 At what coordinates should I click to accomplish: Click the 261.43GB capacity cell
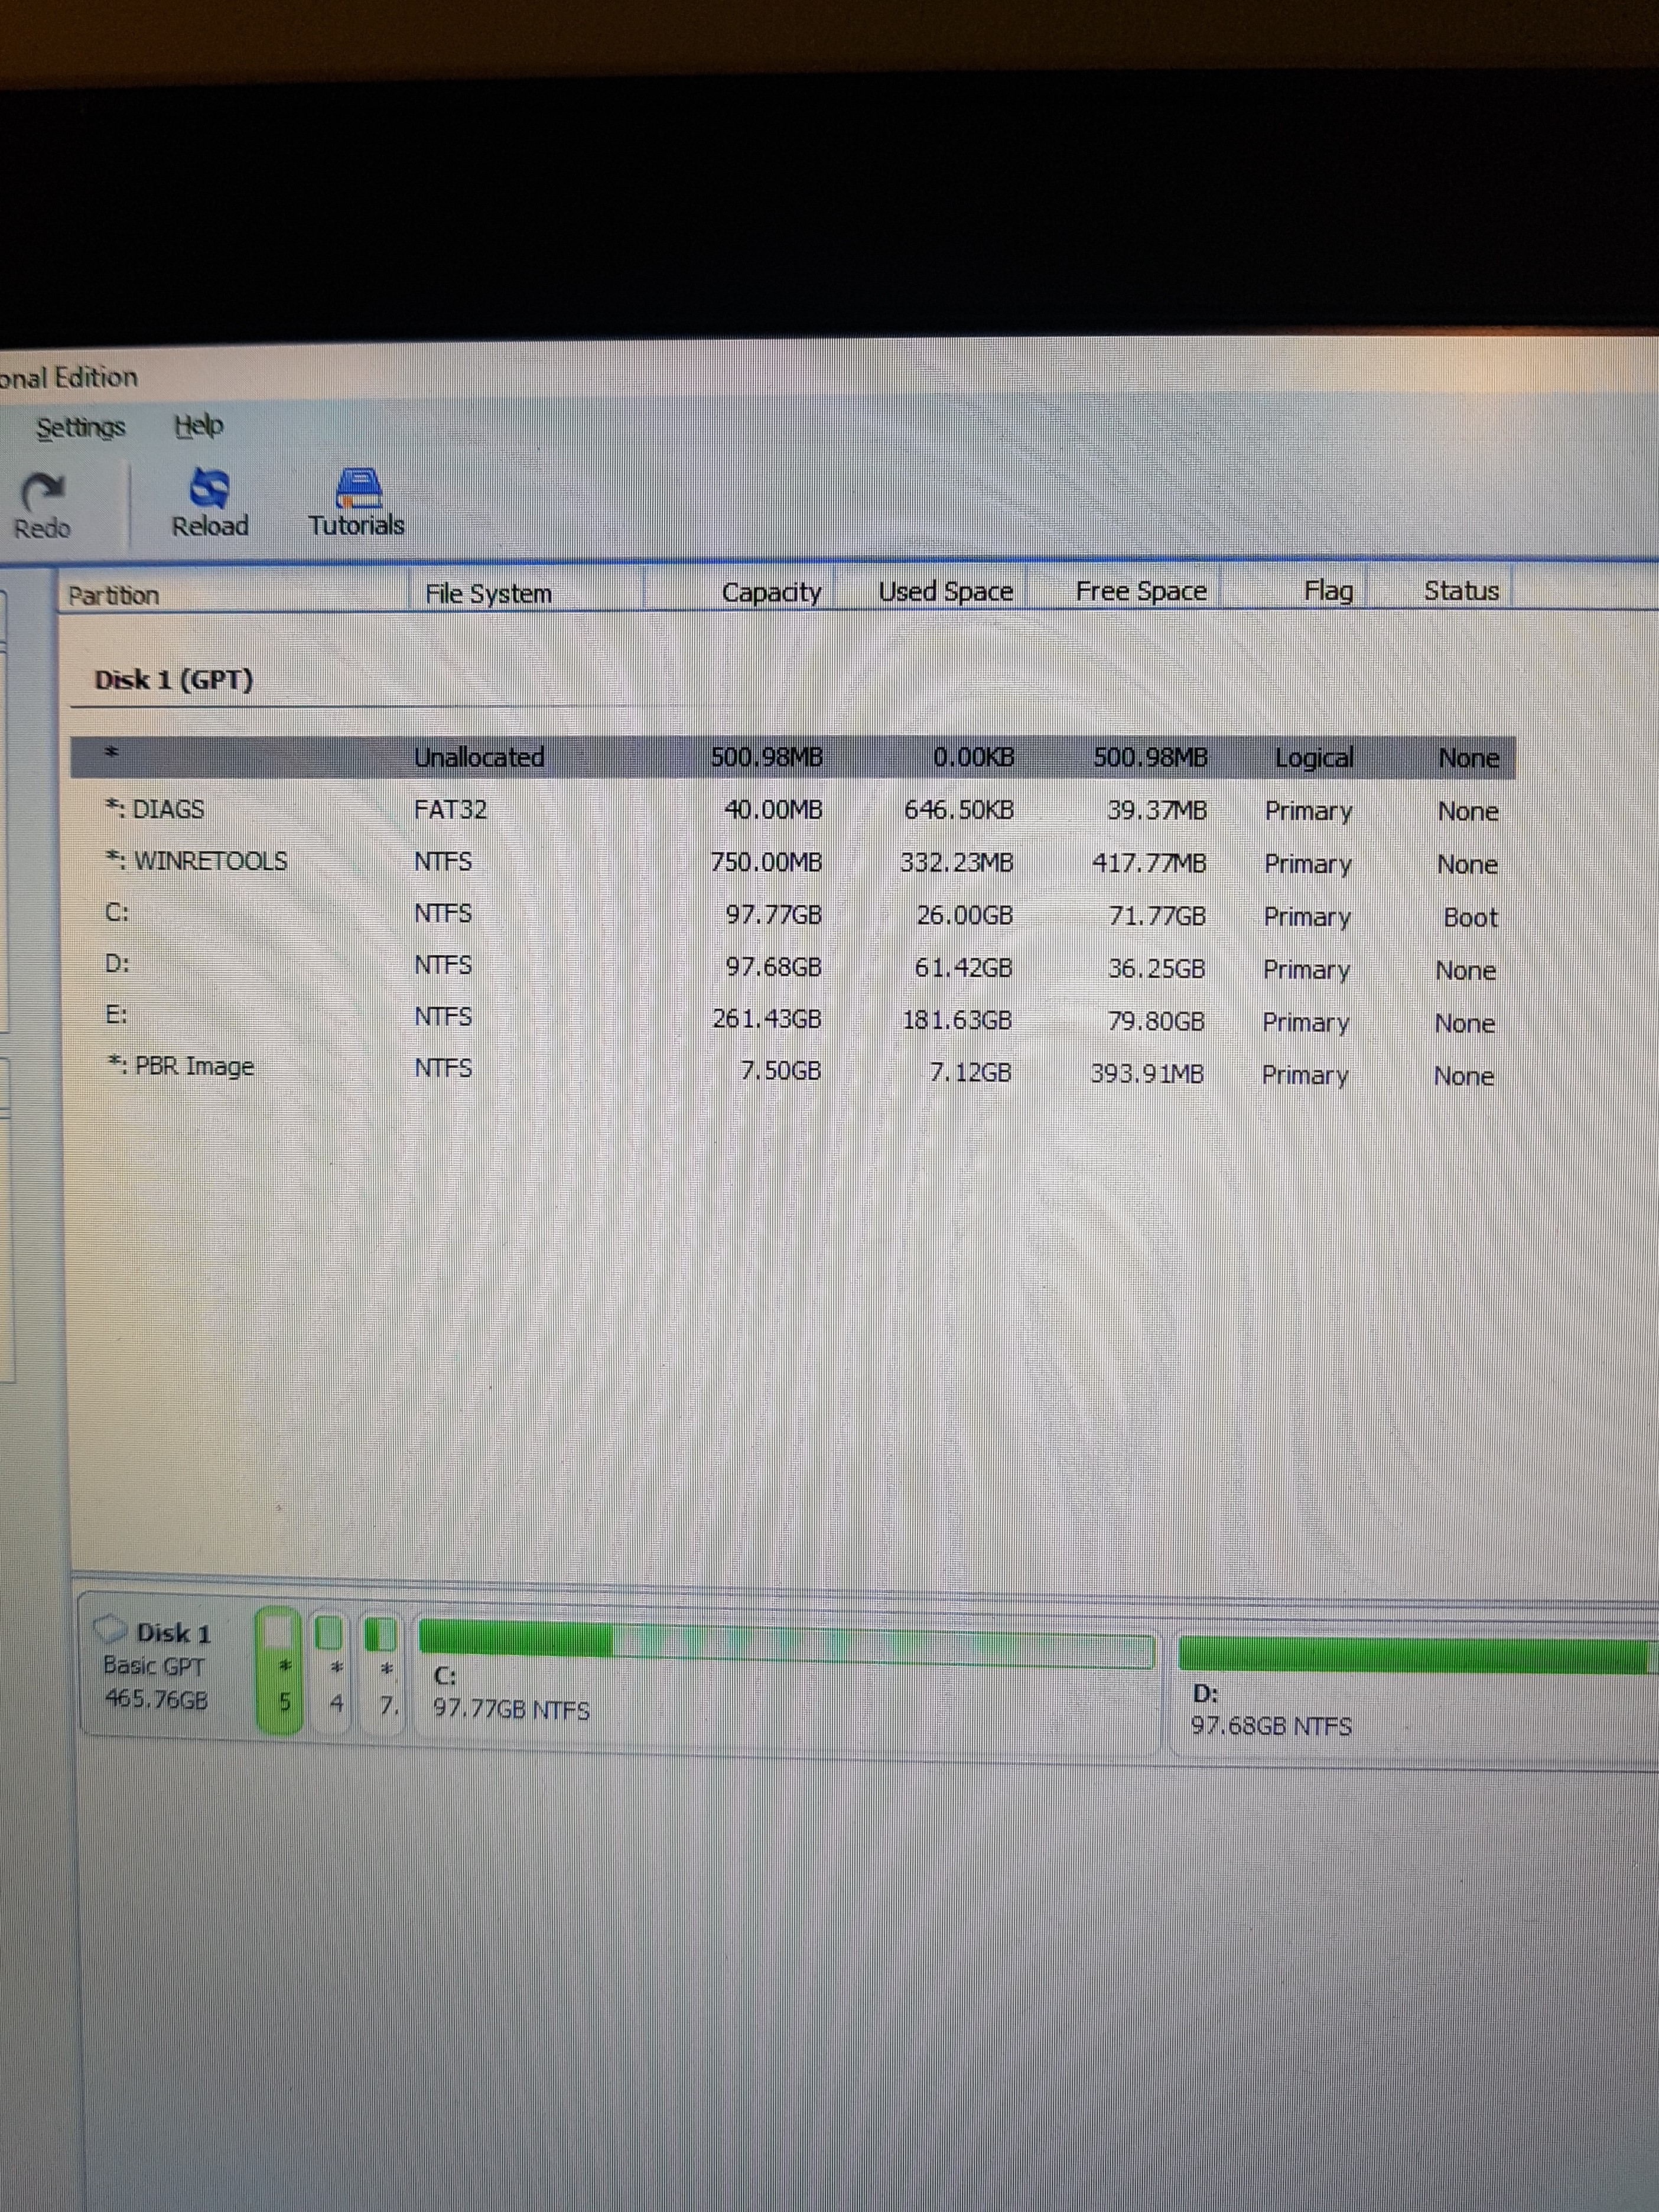[767, 1018]
